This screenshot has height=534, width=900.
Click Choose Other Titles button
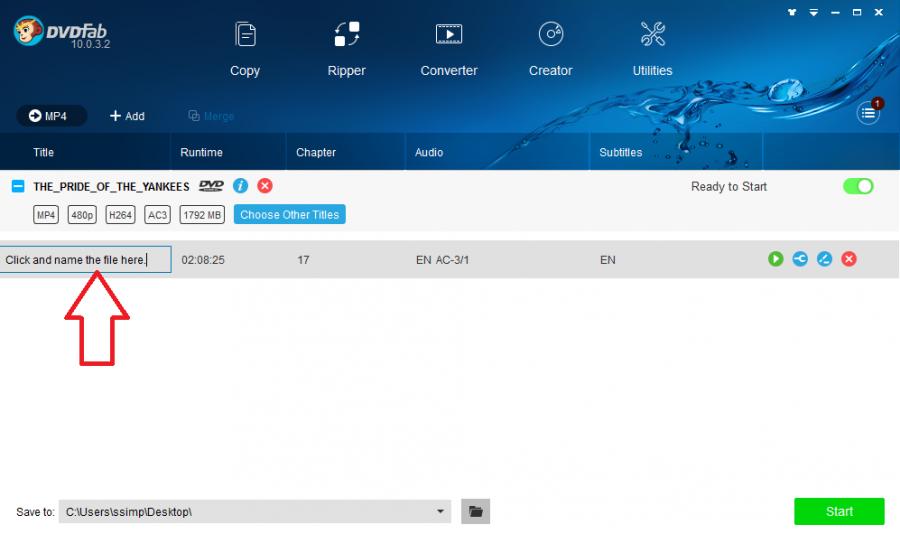pyautogui.click(x=289, y=214)
